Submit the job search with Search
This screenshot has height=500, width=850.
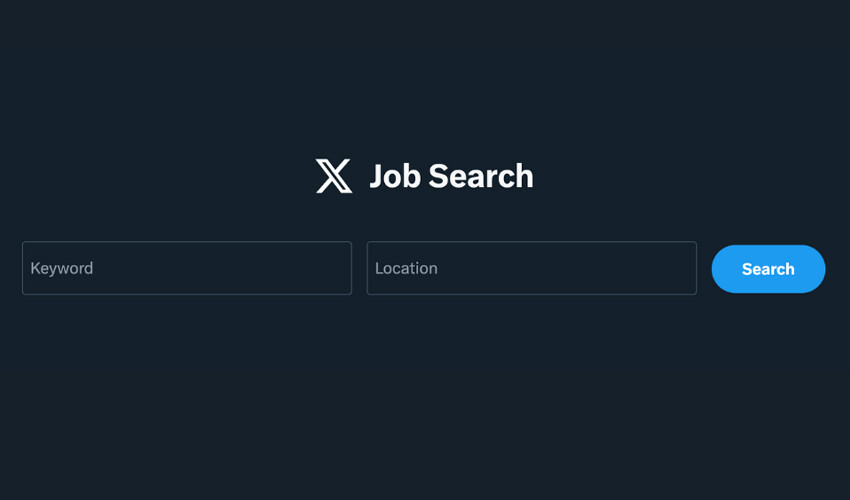point(768,269)
